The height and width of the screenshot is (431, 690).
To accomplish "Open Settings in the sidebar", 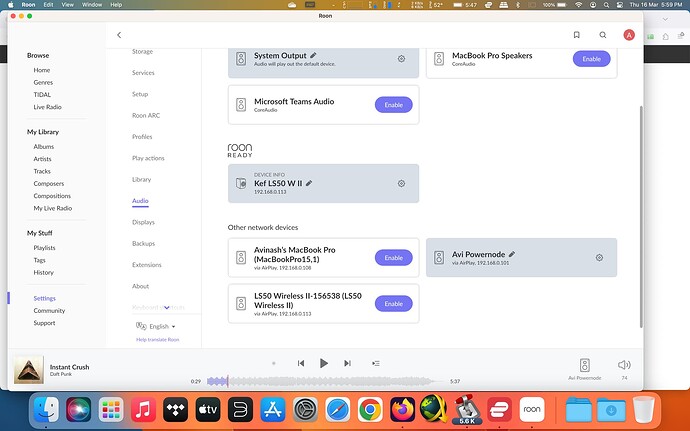I will click(x=44, y=298).
